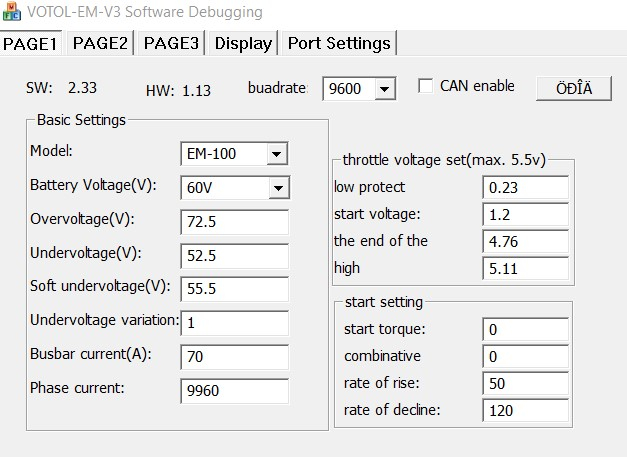Enable the CAN enable checkbox

424,86
